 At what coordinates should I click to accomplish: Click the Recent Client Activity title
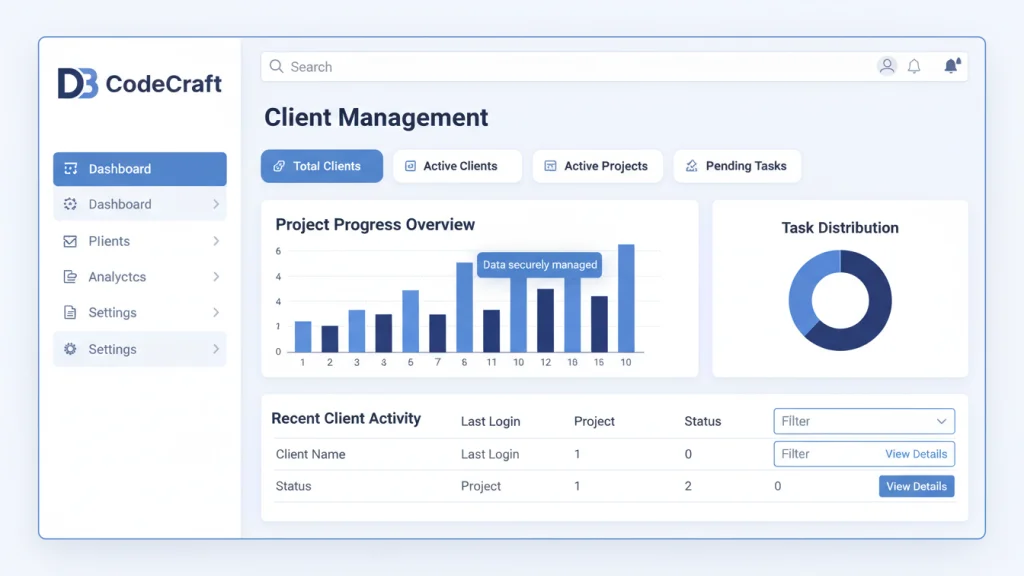pos(346,419)
